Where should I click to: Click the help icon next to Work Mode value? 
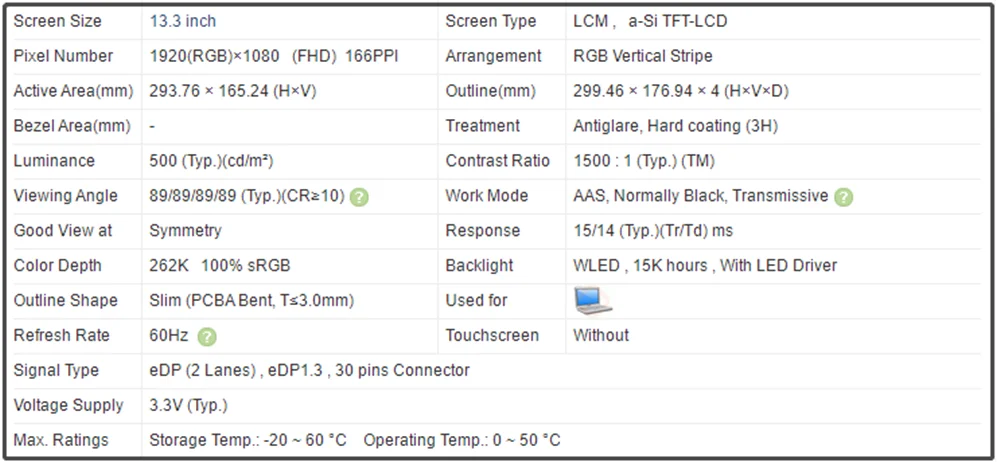[843, 197]
